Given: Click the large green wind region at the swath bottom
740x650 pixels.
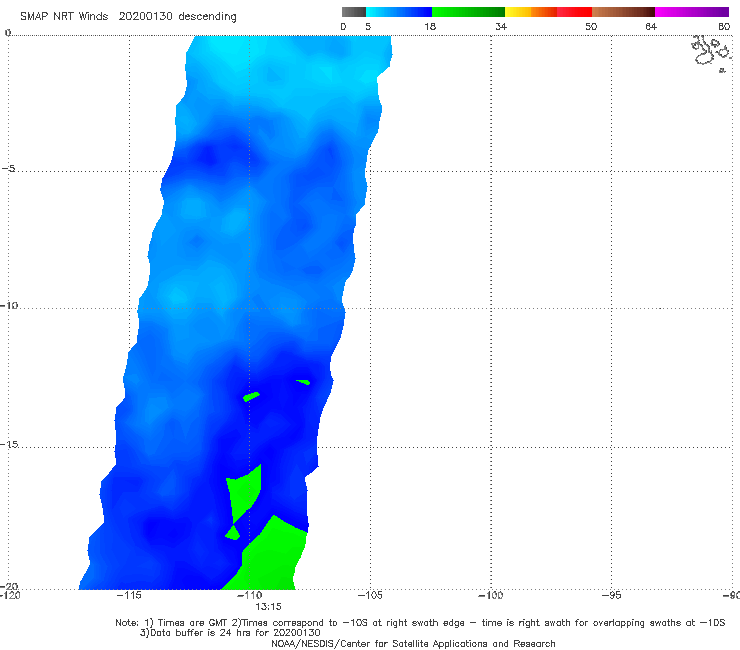Looking at the screenshot, I should point(269,557).
